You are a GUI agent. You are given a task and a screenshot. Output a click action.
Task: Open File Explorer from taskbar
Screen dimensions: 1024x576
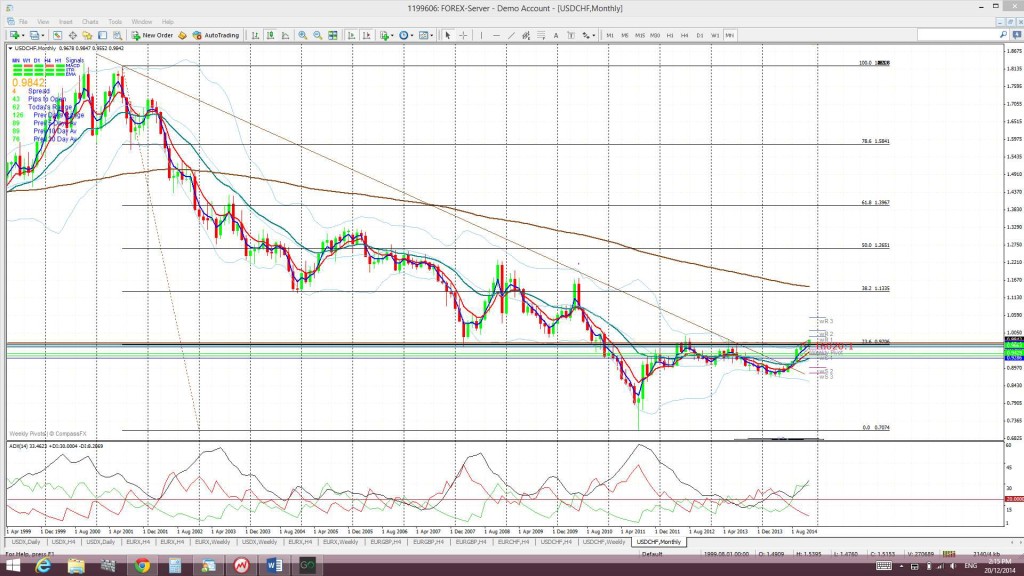(x=76, y=566)
